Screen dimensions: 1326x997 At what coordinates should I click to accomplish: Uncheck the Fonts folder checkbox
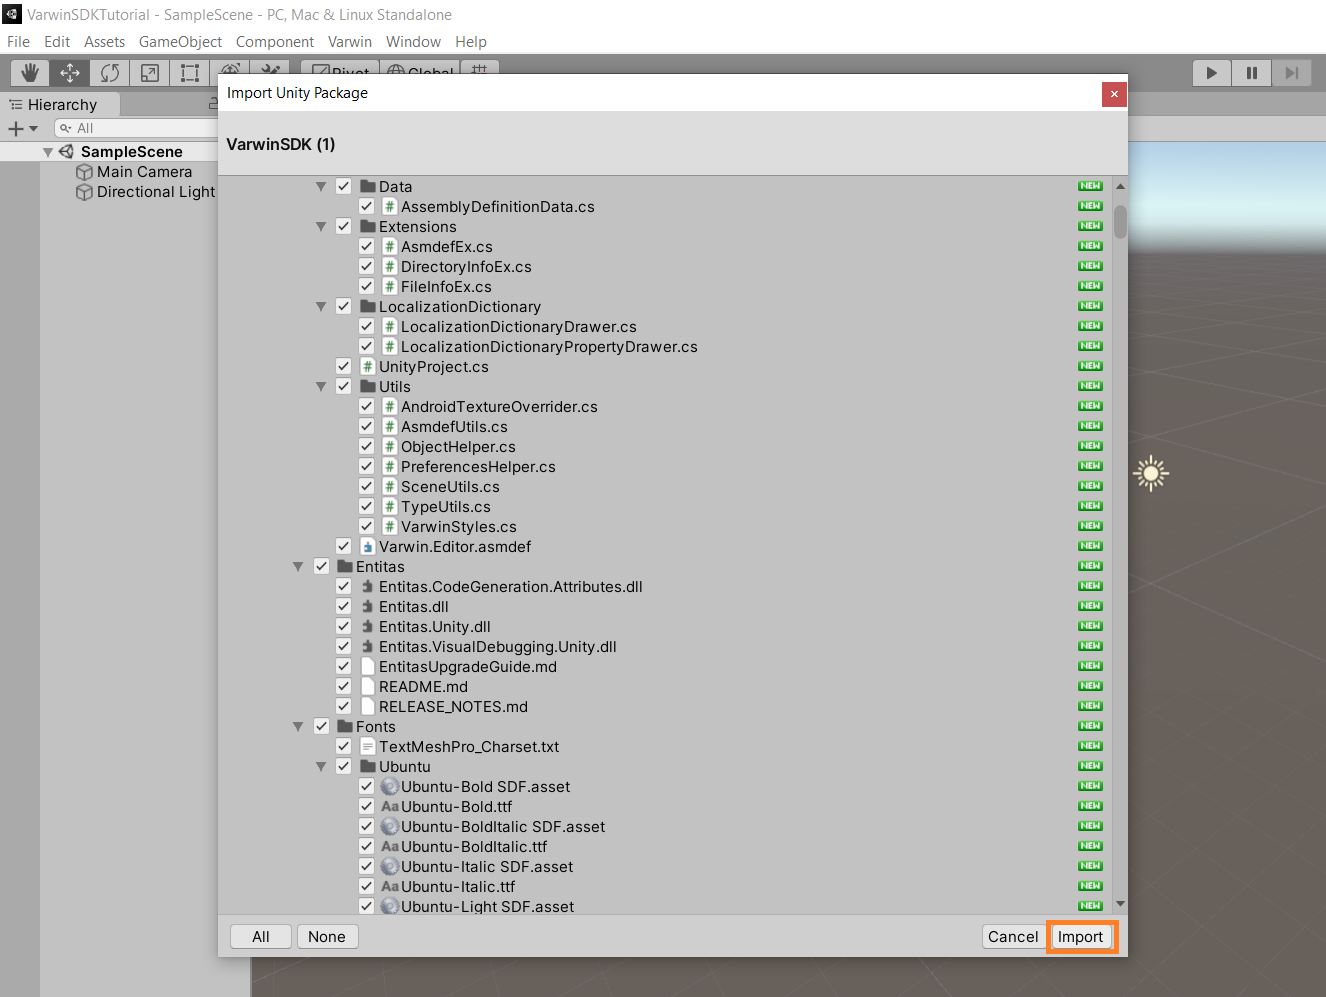321,726
